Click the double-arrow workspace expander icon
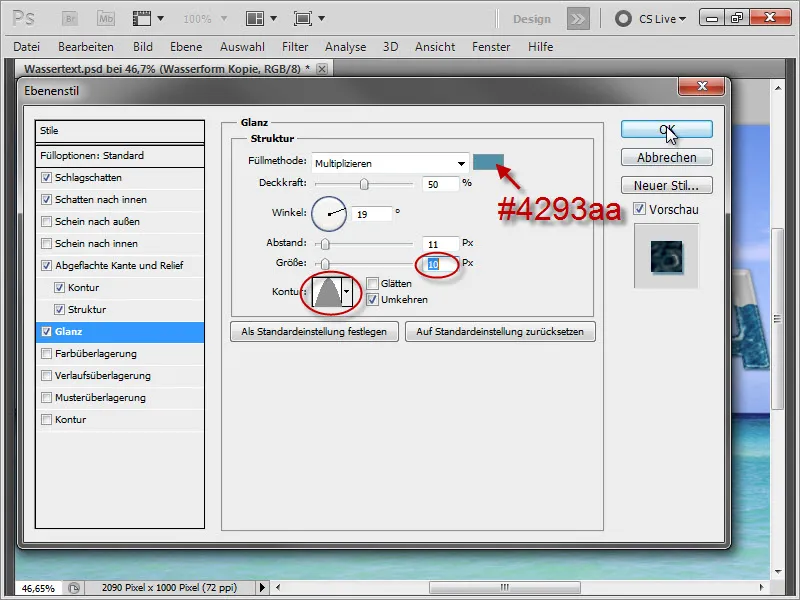This screenshot has height=600, width=800. 578,19
